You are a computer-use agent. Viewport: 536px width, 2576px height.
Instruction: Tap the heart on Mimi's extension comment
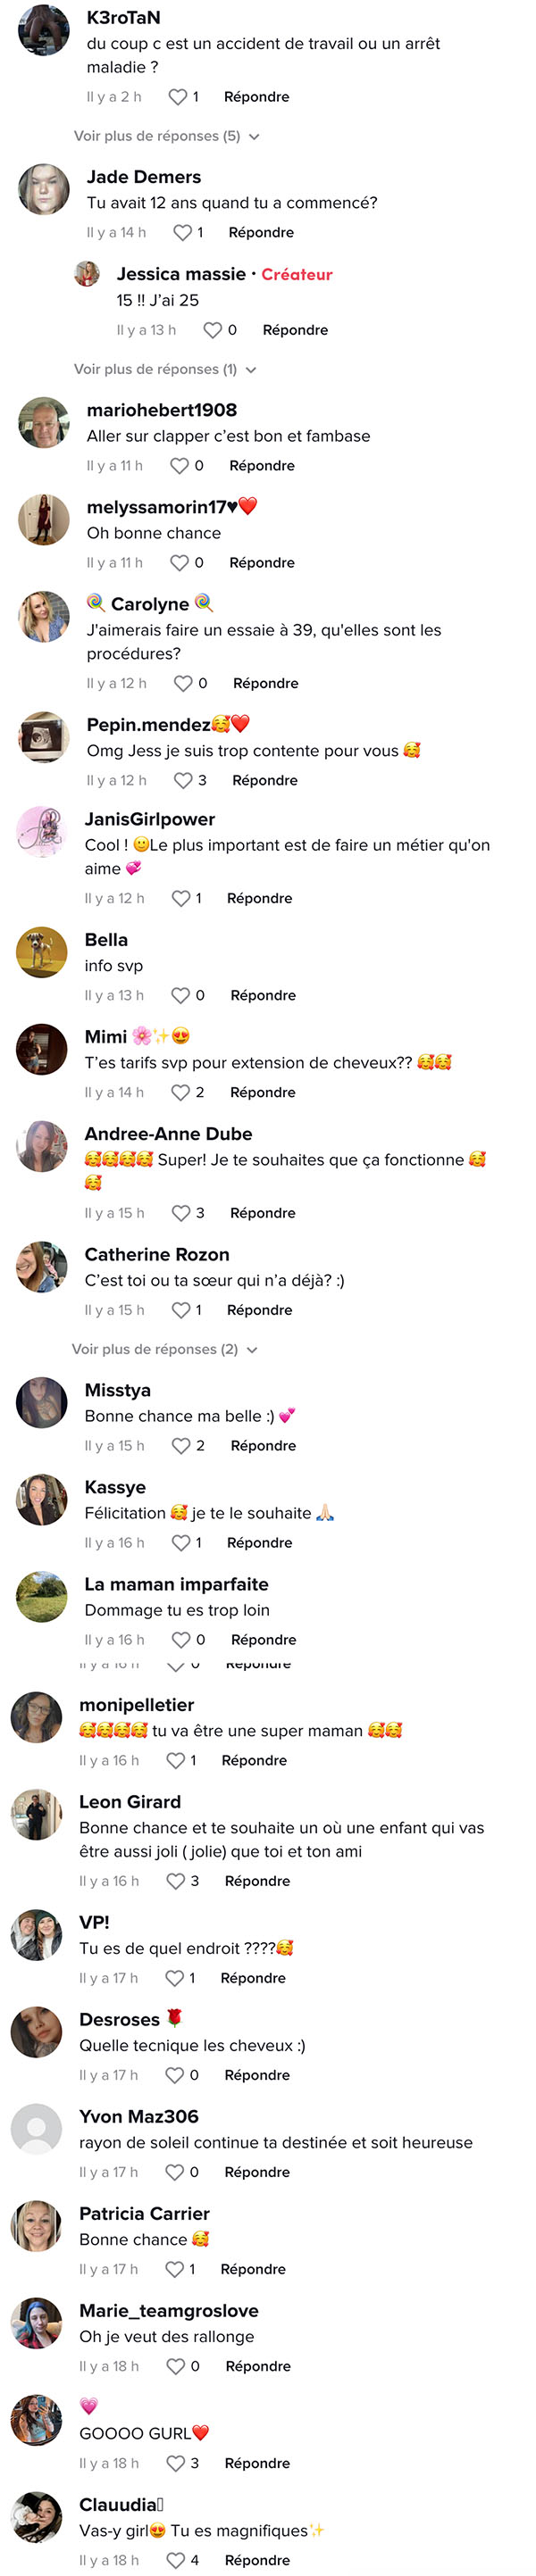(181, 1092)
